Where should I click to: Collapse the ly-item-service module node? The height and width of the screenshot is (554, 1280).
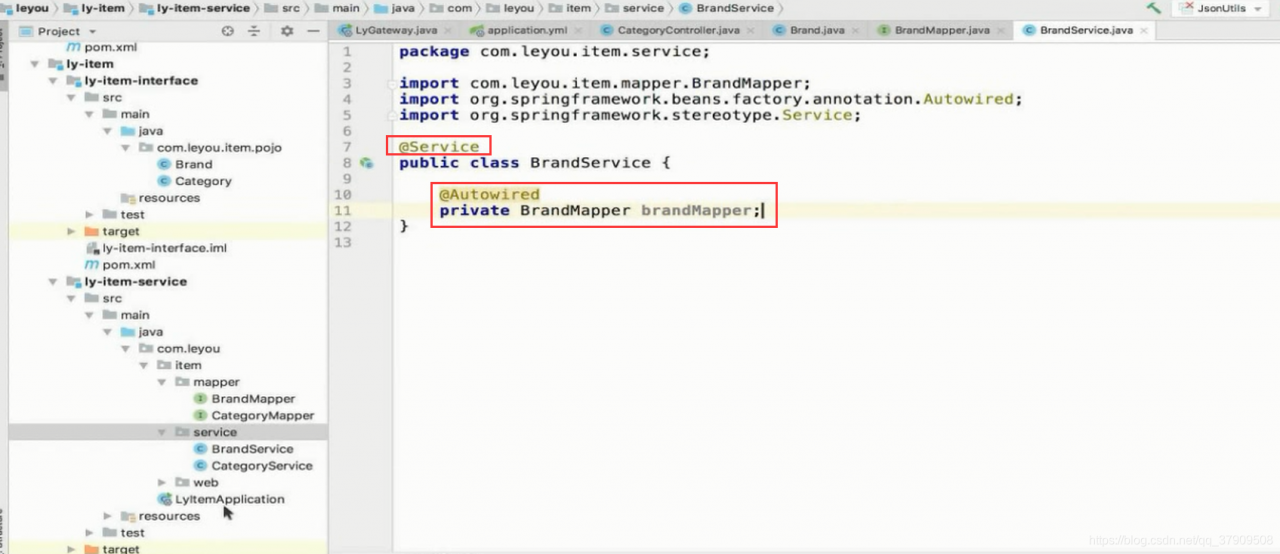54,282
